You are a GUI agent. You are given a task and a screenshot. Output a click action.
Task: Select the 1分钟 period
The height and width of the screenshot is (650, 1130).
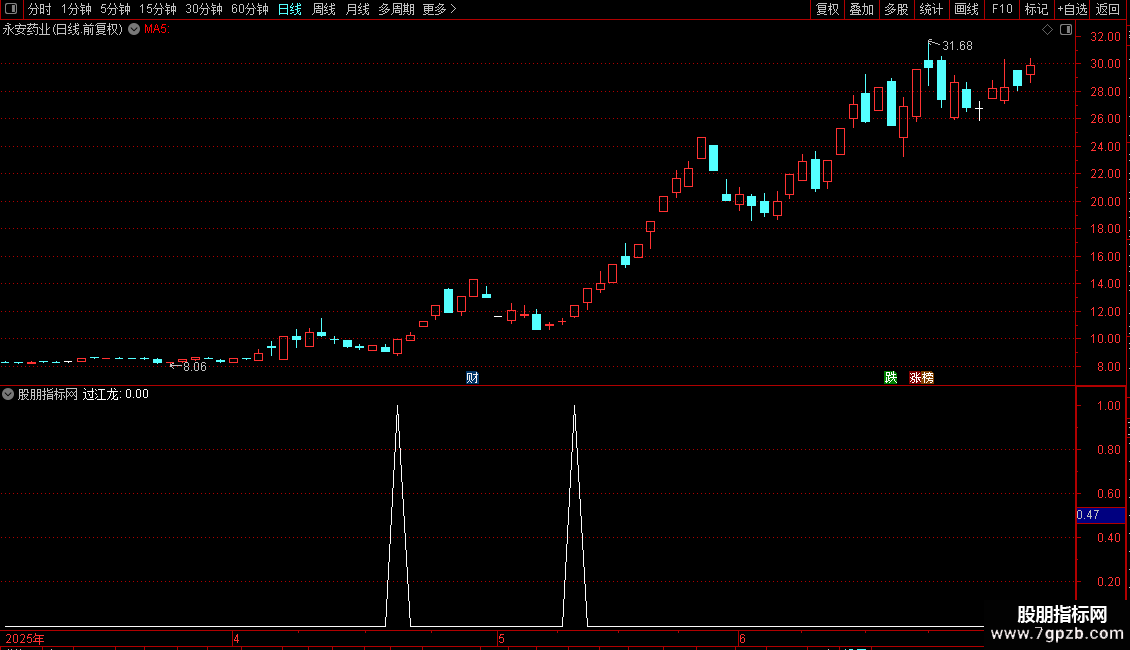point(76,9)
